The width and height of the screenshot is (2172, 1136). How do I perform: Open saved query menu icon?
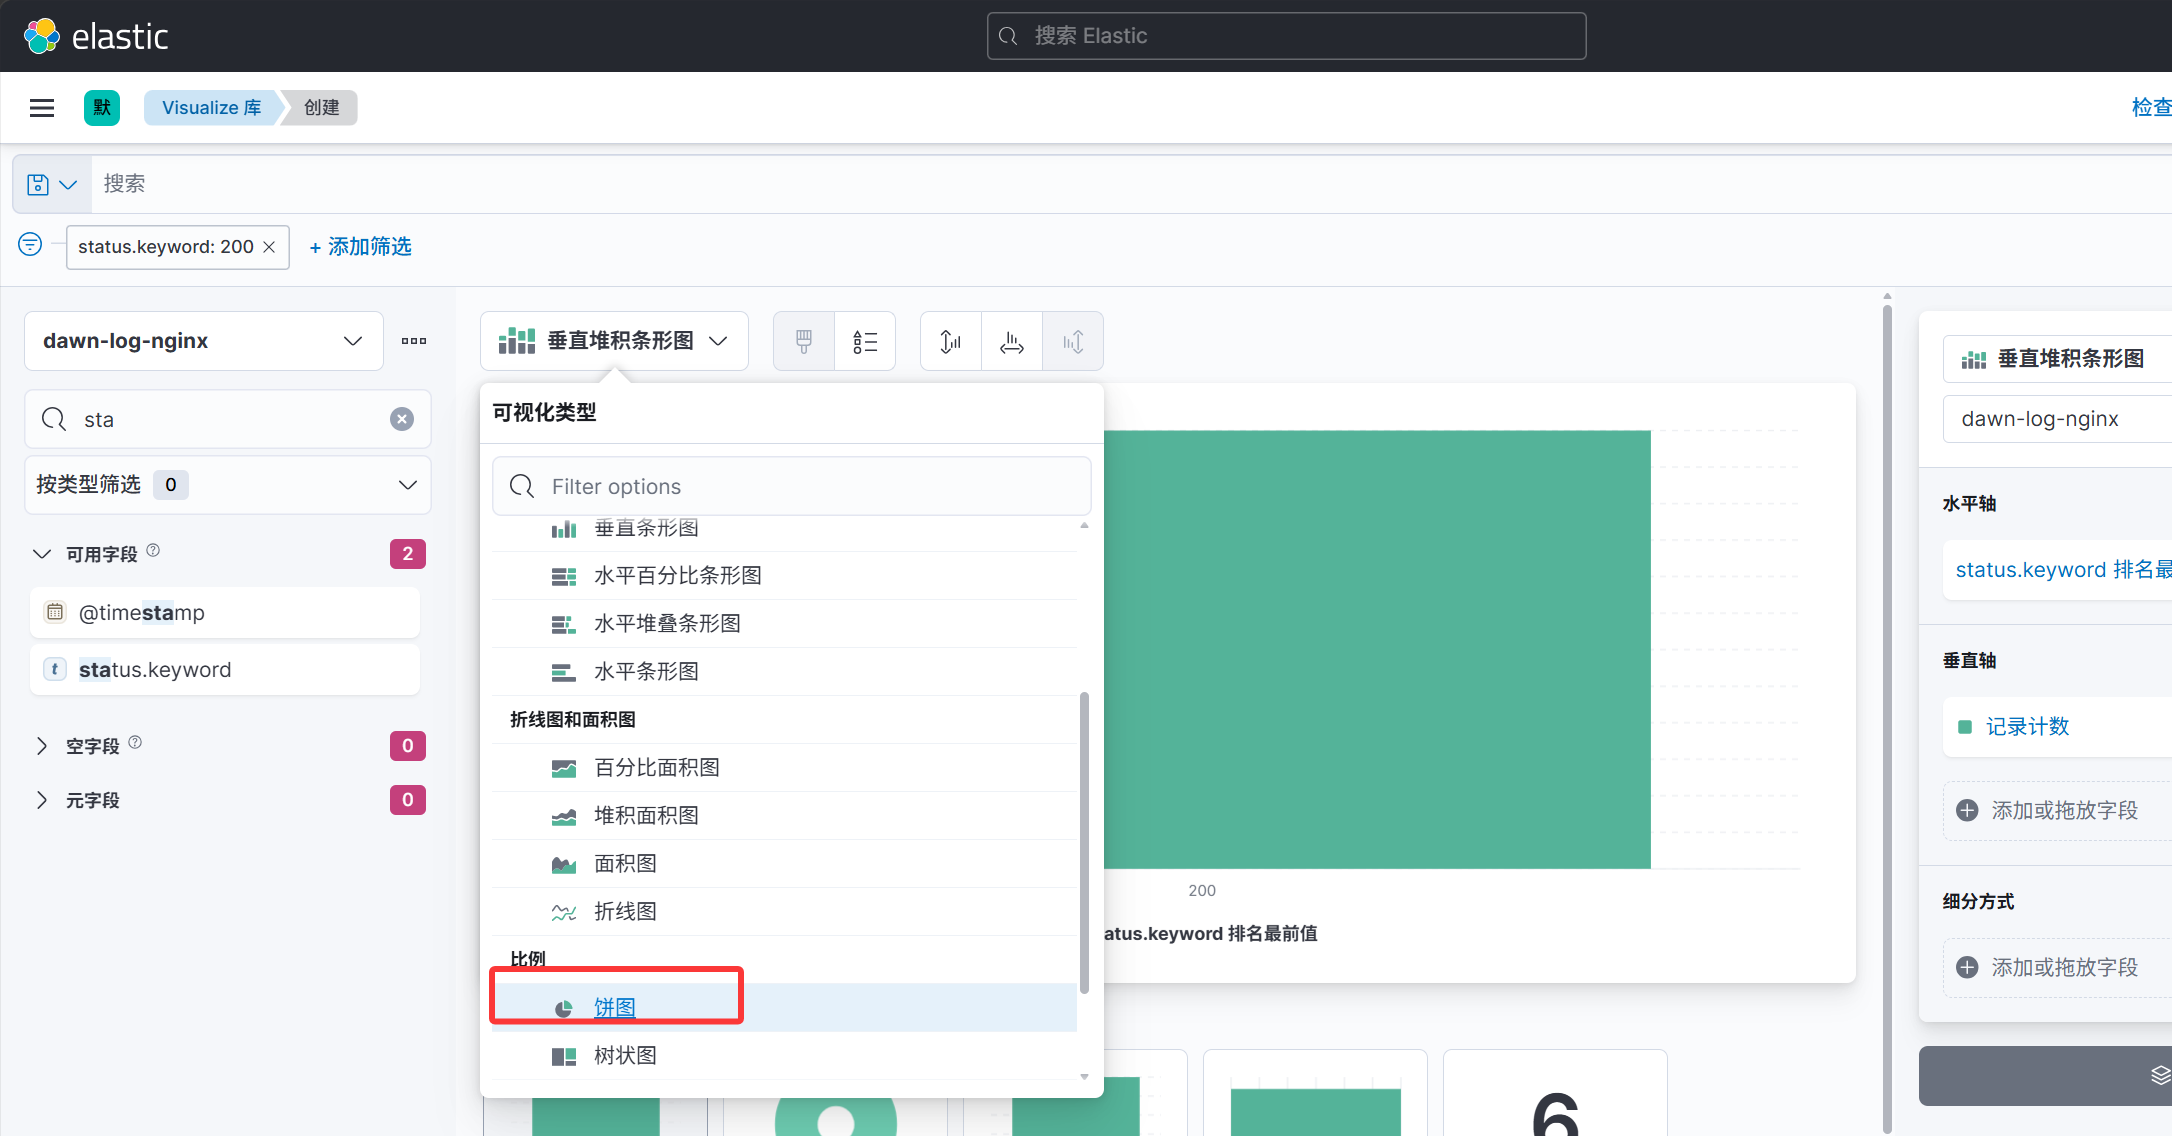(52, 184)
